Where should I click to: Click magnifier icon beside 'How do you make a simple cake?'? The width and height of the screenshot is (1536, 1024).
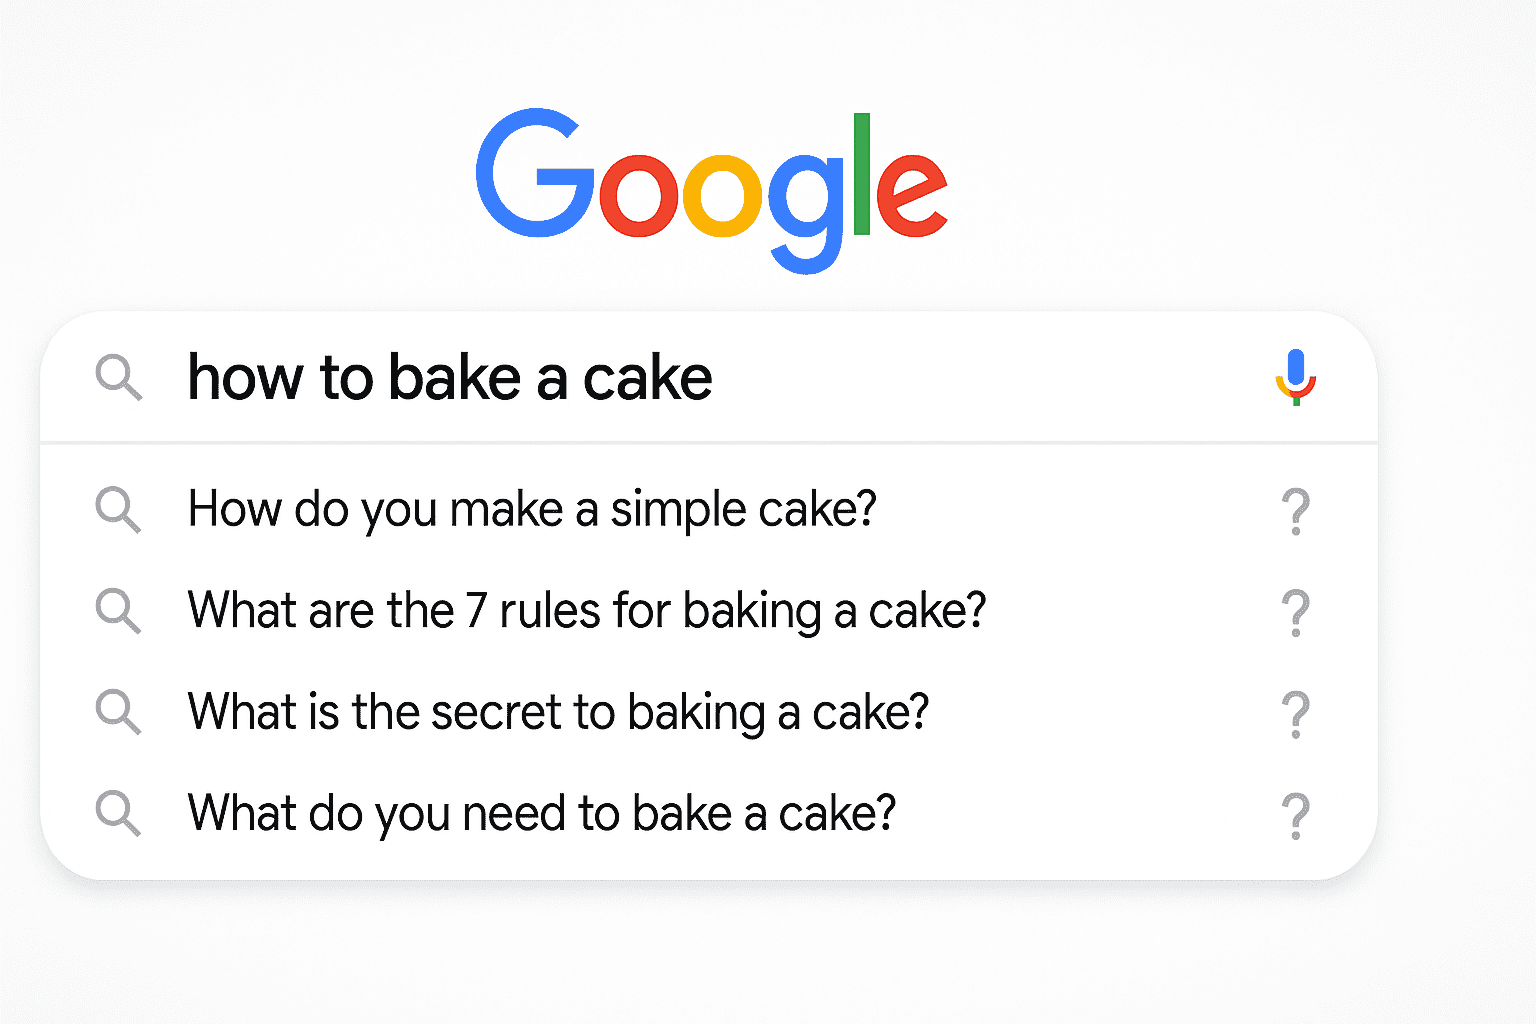point(119,510)
